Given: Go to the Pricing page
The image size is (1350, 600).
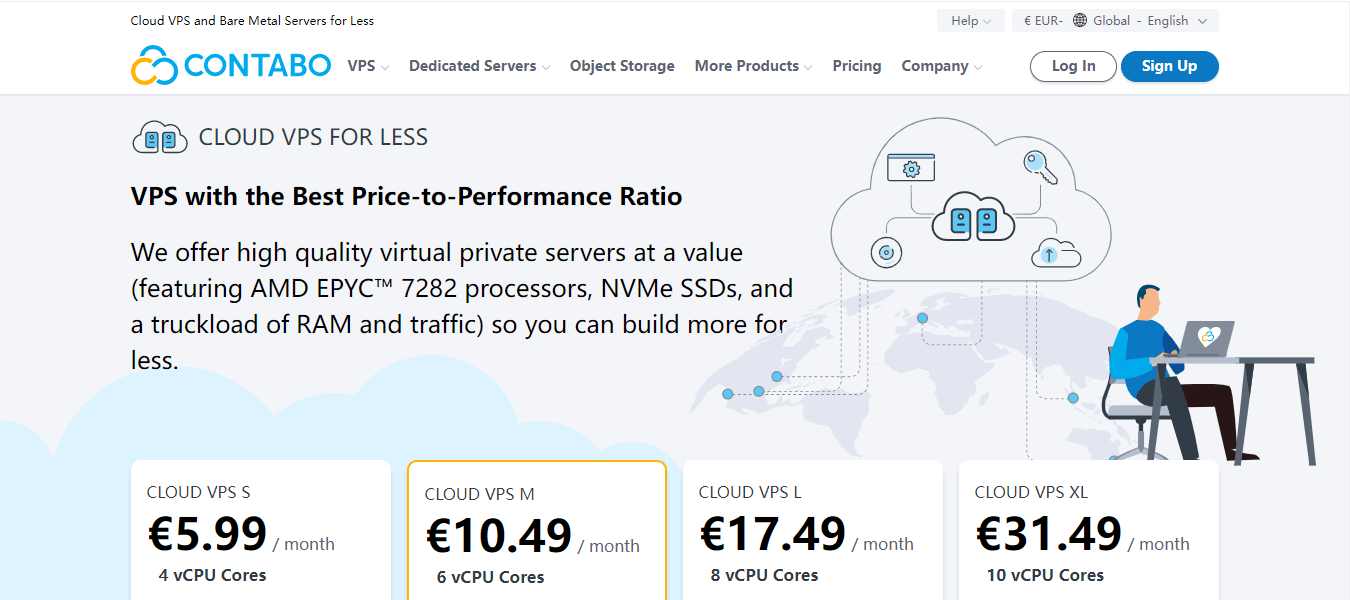Looking at the screenshot, I should pyautogui.click(x=857, y=66).
